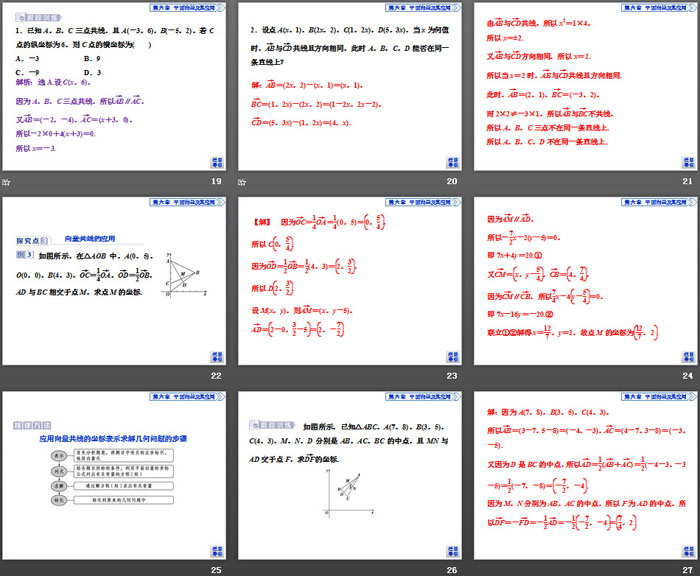Select slide 20 thumbnail
The image size is (700, 576).
pos(350,86)
